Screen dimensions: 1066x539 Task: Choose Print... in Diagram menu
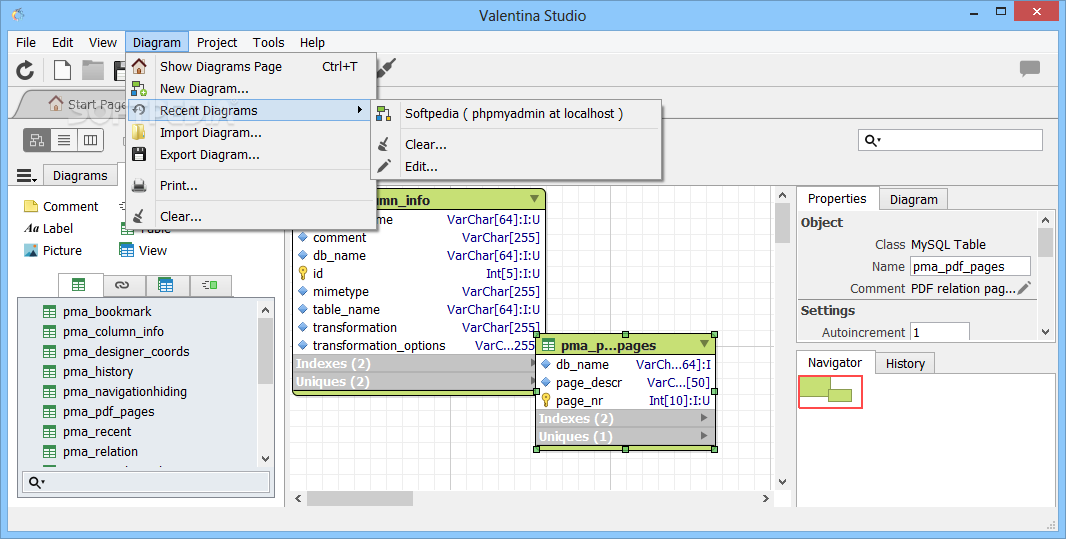pos(252,186)
